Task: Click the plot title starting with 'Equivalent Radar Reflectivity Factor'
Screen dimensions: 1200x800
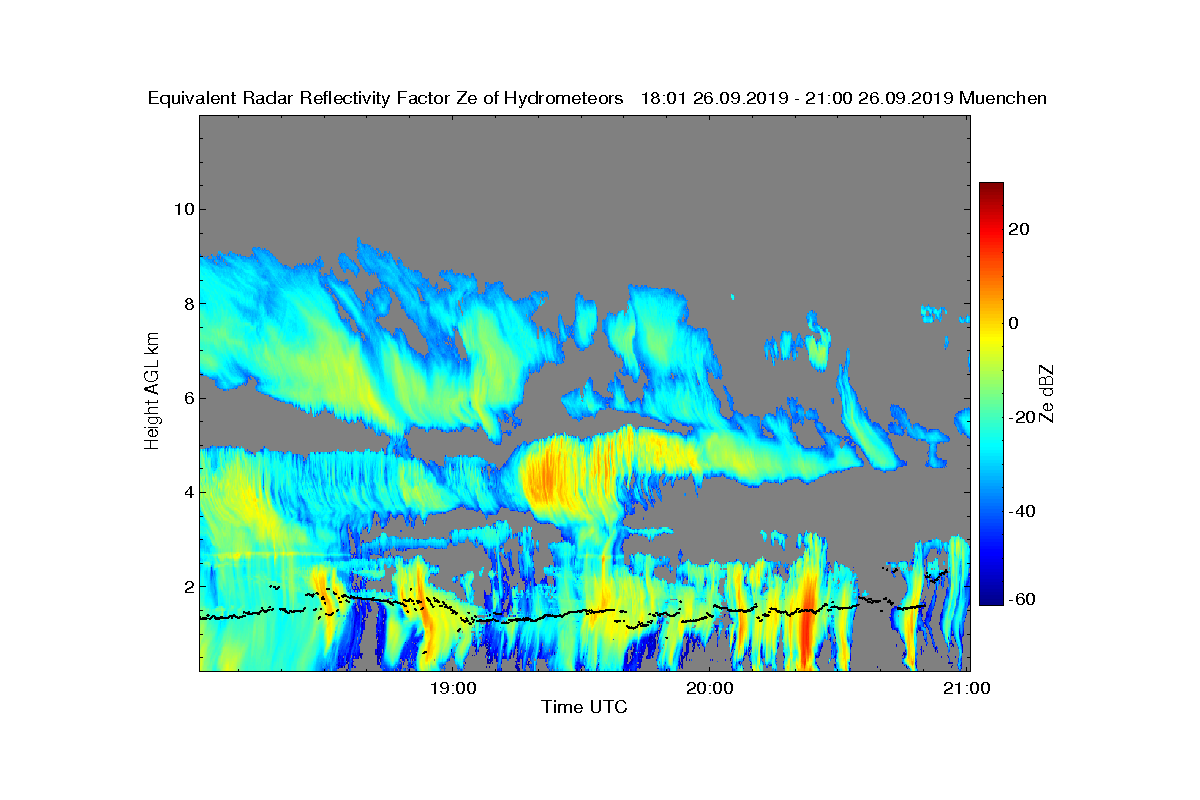Action: click(x=597, y=98)
